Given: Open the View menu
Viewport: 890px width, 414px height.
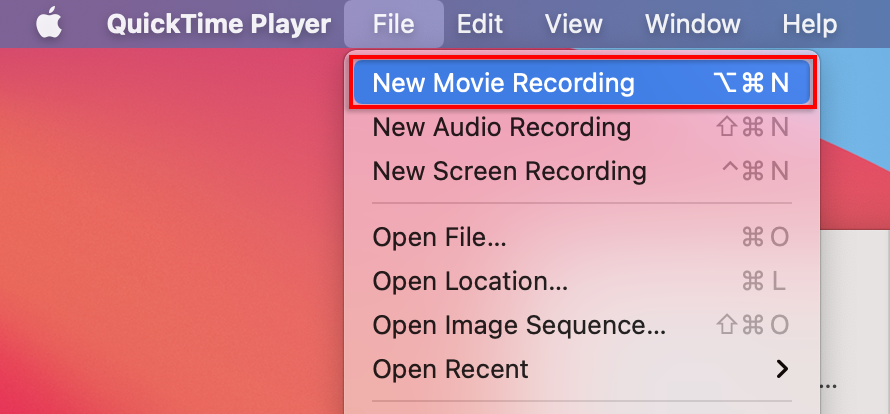Looking at the screenshot, I should (574, 24).
